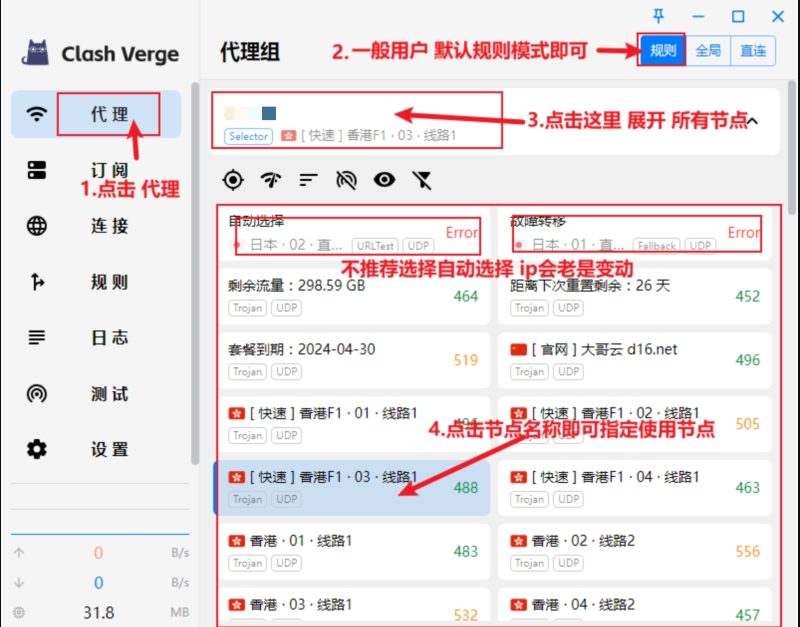Show proxy details with the eye icon
800x627 pixels.
click(383, 180)
